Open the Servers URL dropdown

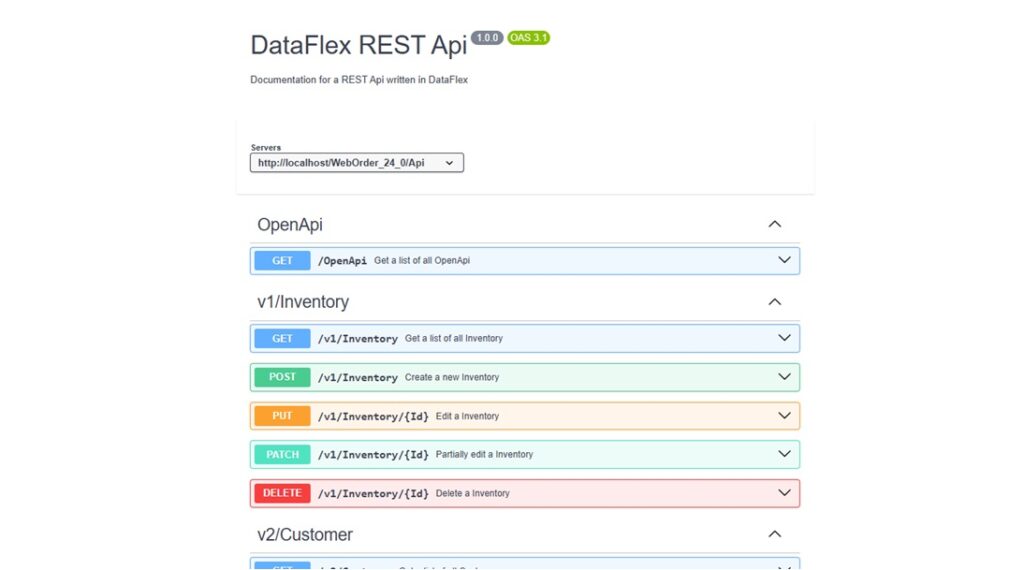[x=357, y=162]
